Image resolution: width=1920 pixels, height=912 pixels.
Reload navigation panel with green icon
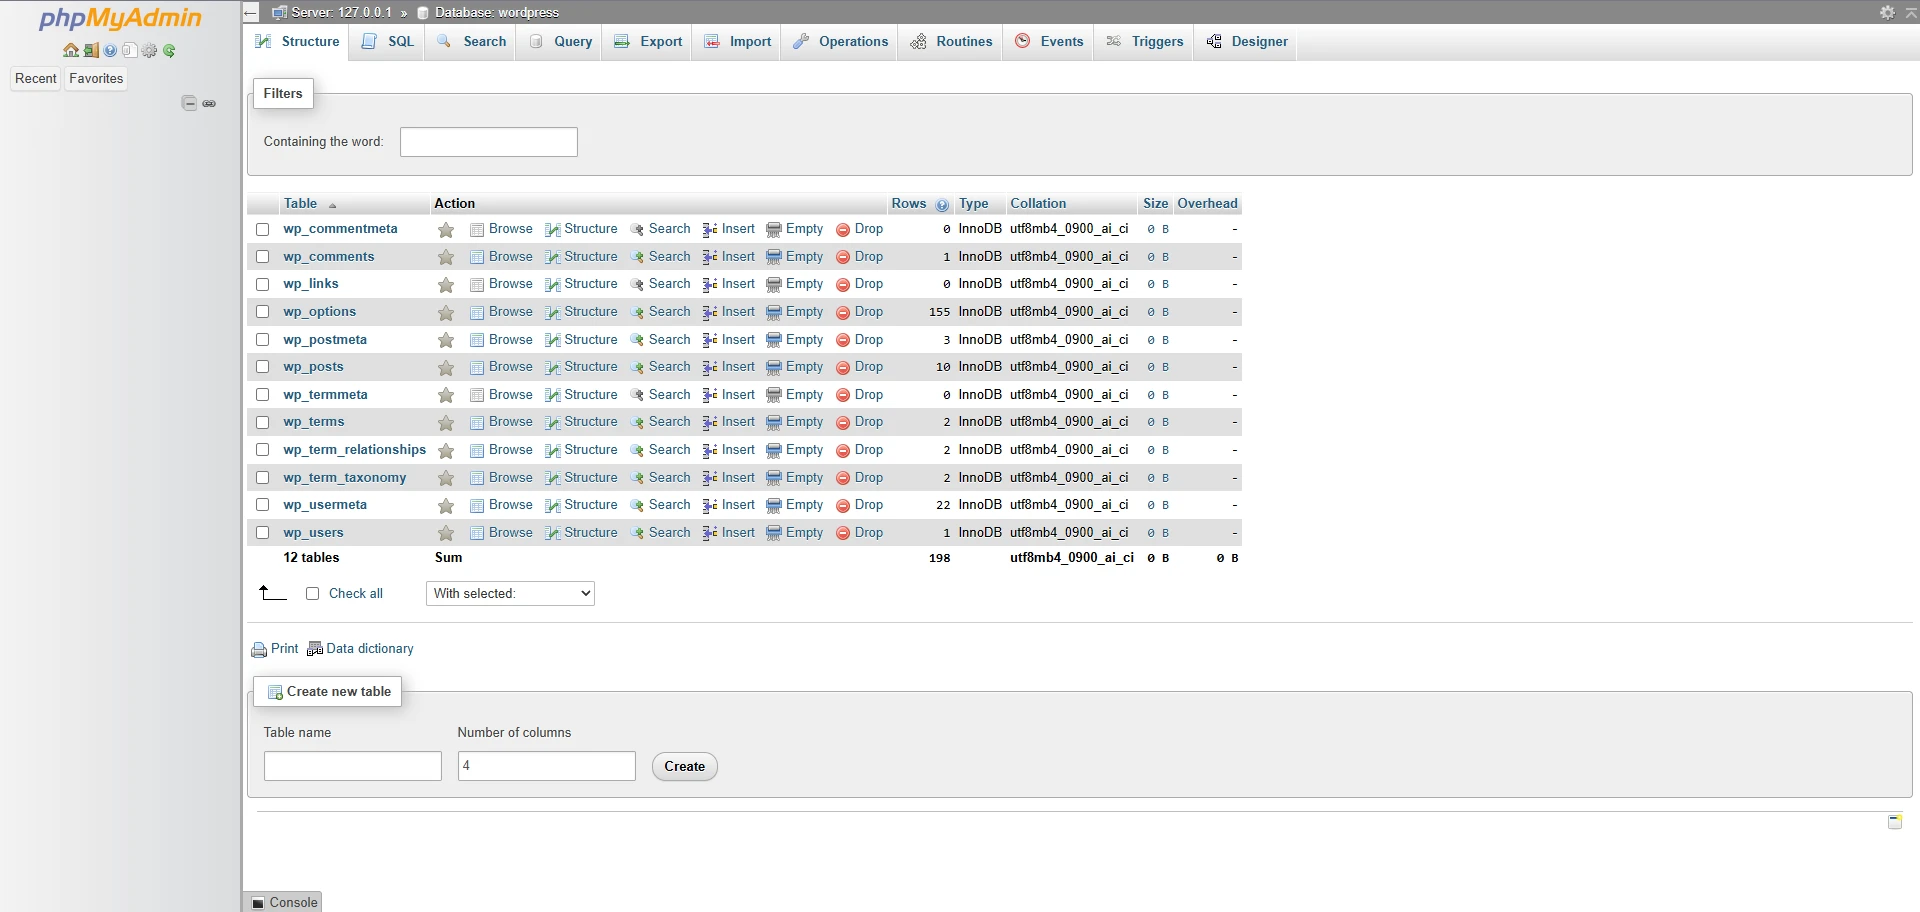coord(169,50)
